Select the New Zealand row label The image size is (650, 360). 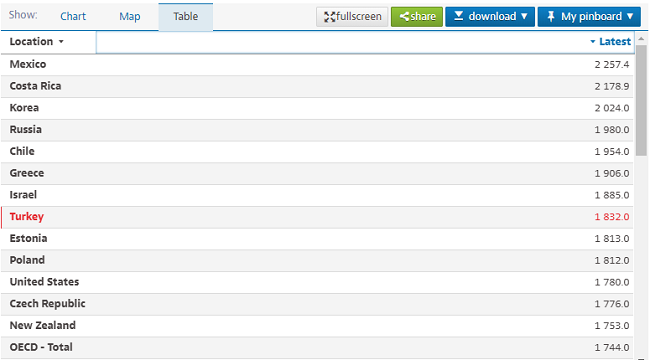click(x=43, y=326)
